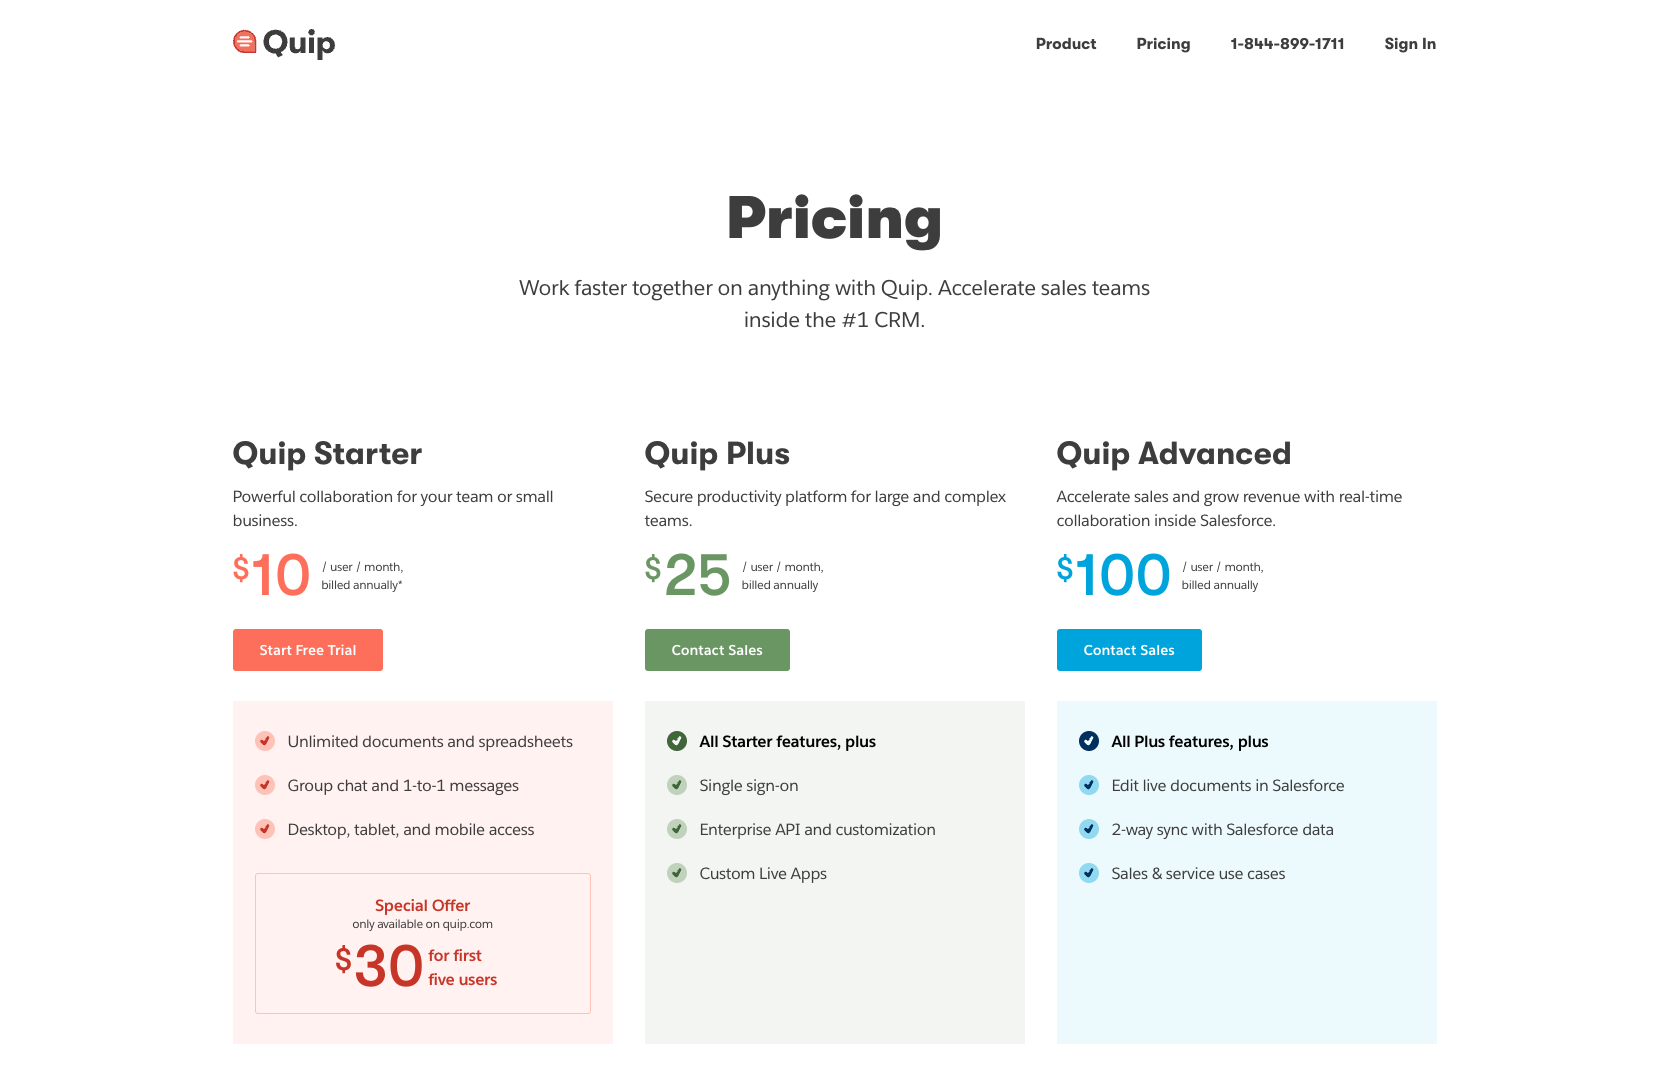Click Contact Sales under Quip Advanced
The width and height of the screenshot is (1657, 1068).
coord(1129,650)
